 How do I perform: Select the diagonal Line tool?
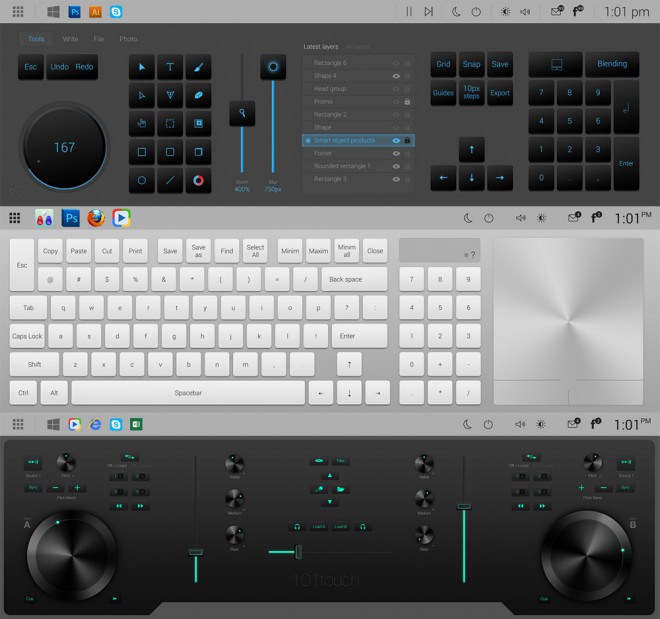pos(170,180)
